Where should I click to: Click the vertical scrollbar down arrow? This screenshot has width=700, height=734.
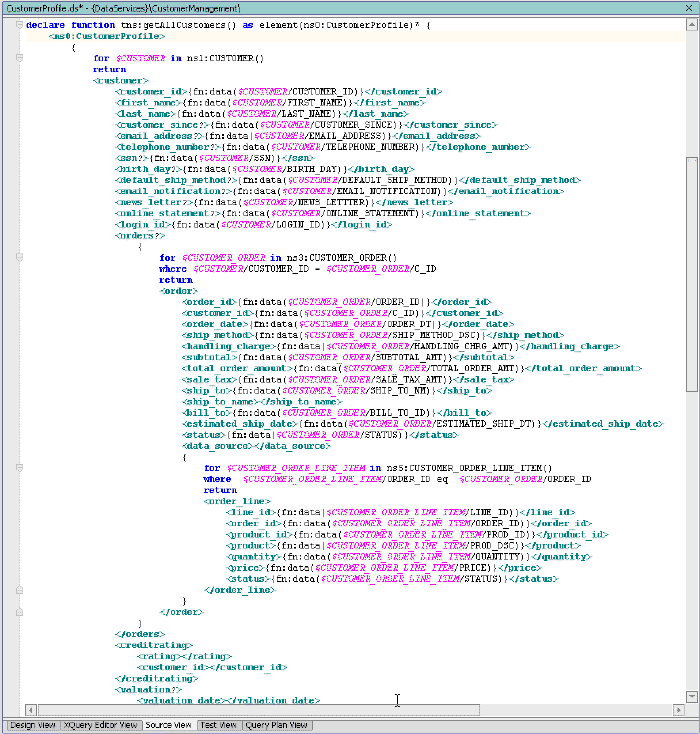pyautogui.click(x=692, y=697)
